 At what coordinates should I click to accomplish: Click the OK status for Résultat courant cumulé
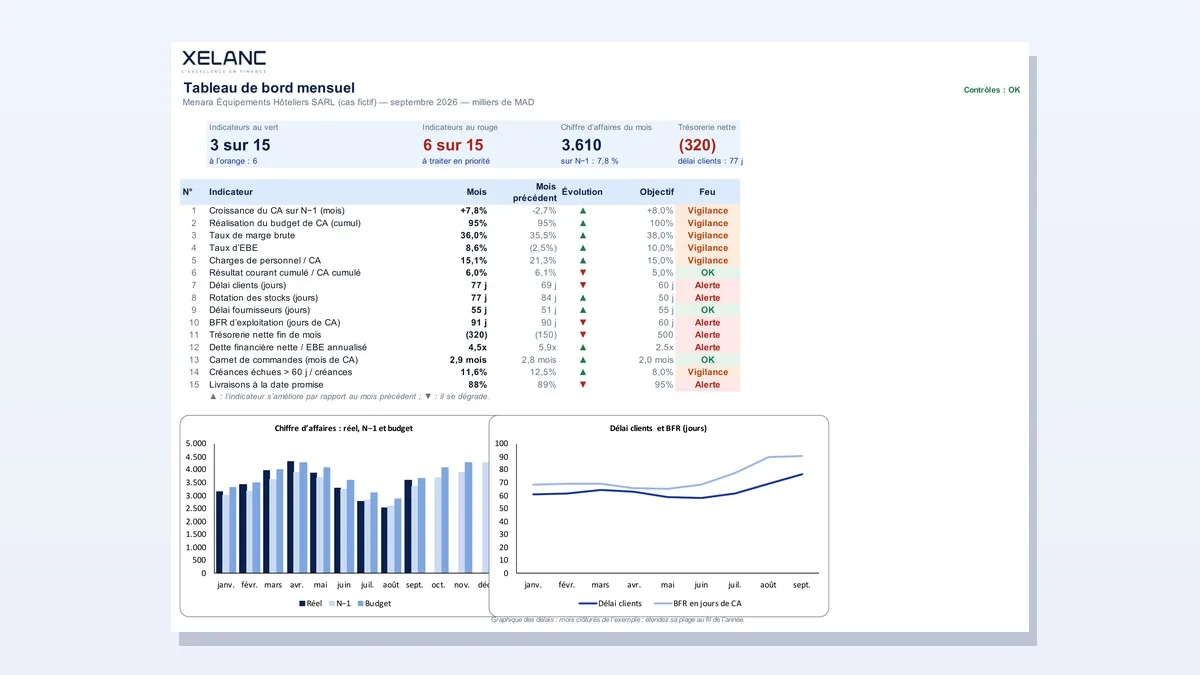pos(708,273)
